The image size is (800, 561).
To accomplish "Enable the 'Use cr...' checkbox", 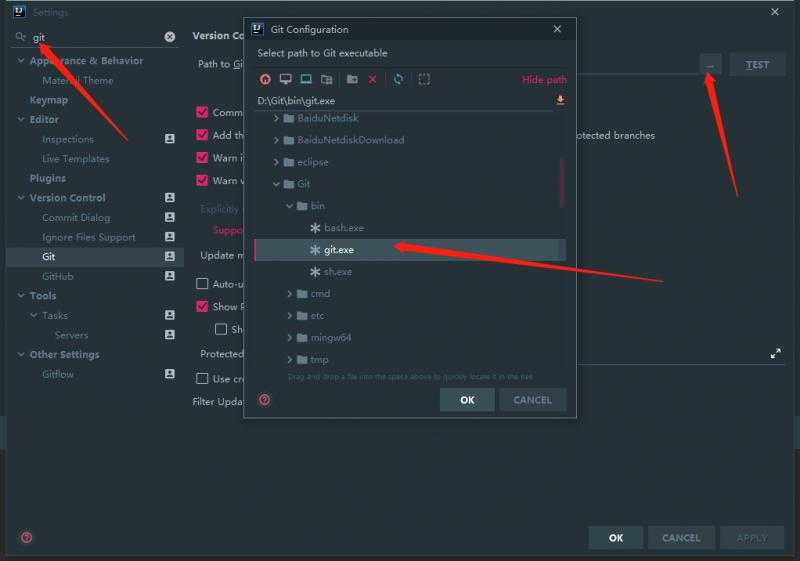I will (x=202, y=378).
